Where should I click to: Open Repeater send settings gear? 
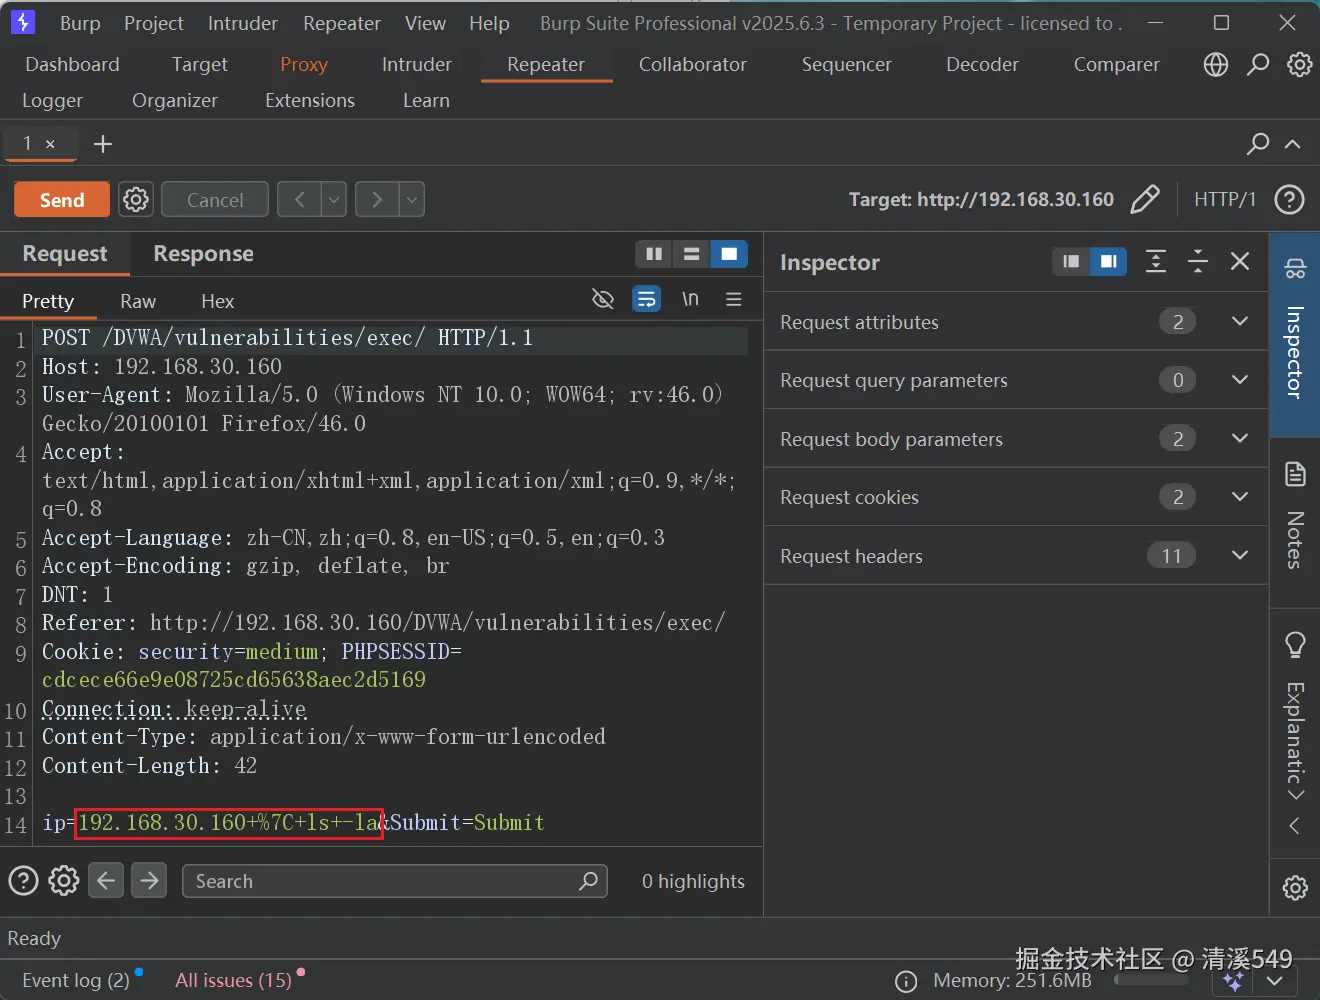136,199
